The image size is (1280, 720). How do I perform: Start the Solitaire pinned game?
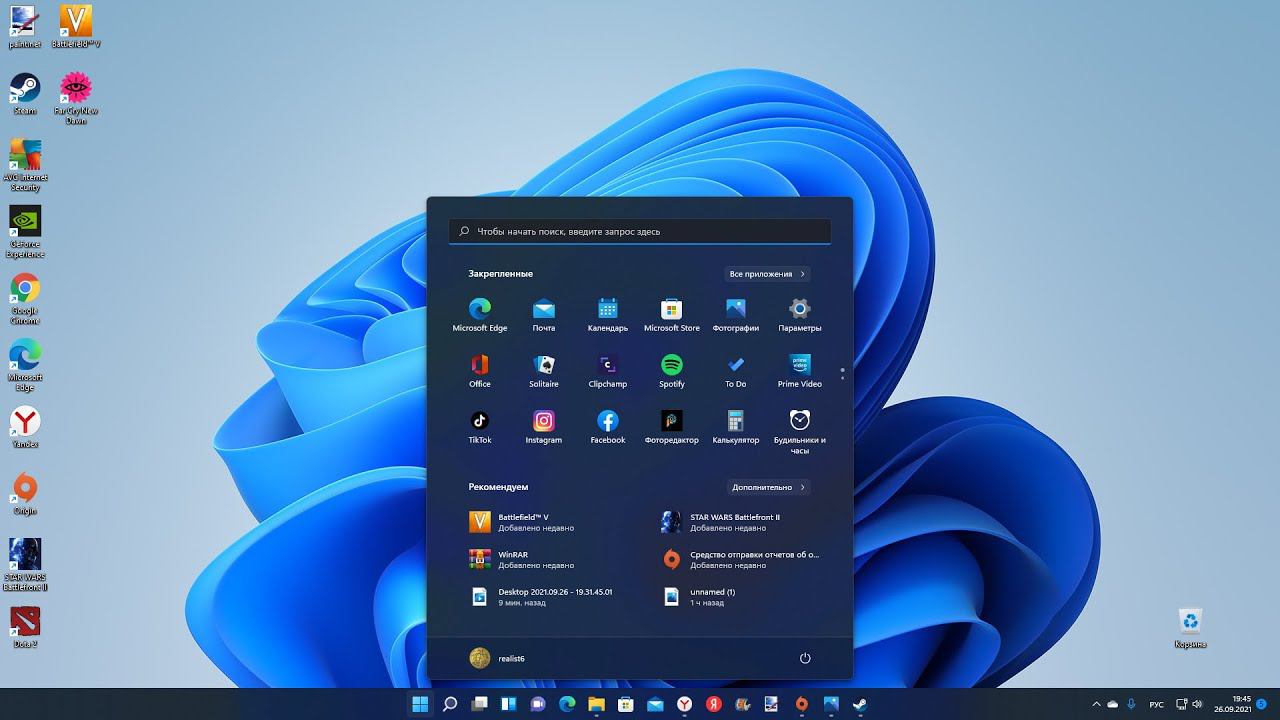pos(544,370)
